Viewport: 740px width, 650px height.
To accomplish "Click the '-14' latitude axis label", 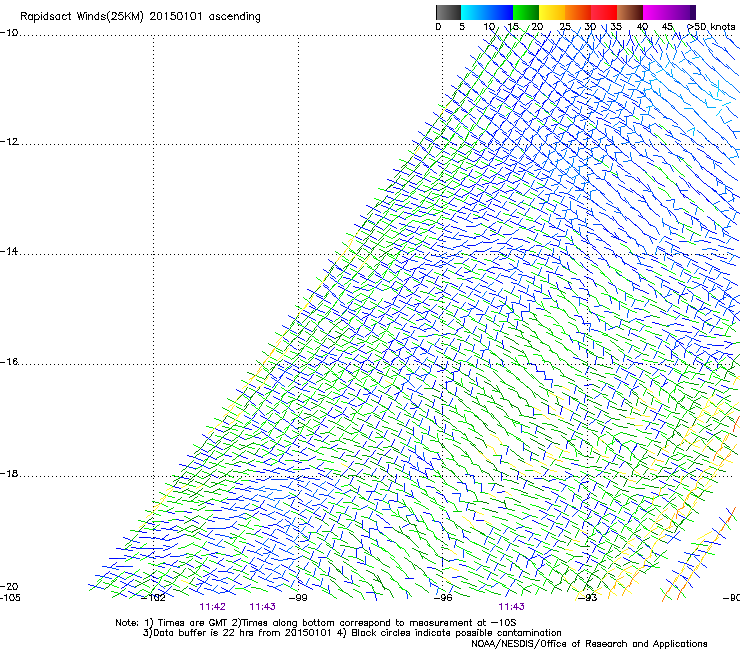I will (9, 251).
